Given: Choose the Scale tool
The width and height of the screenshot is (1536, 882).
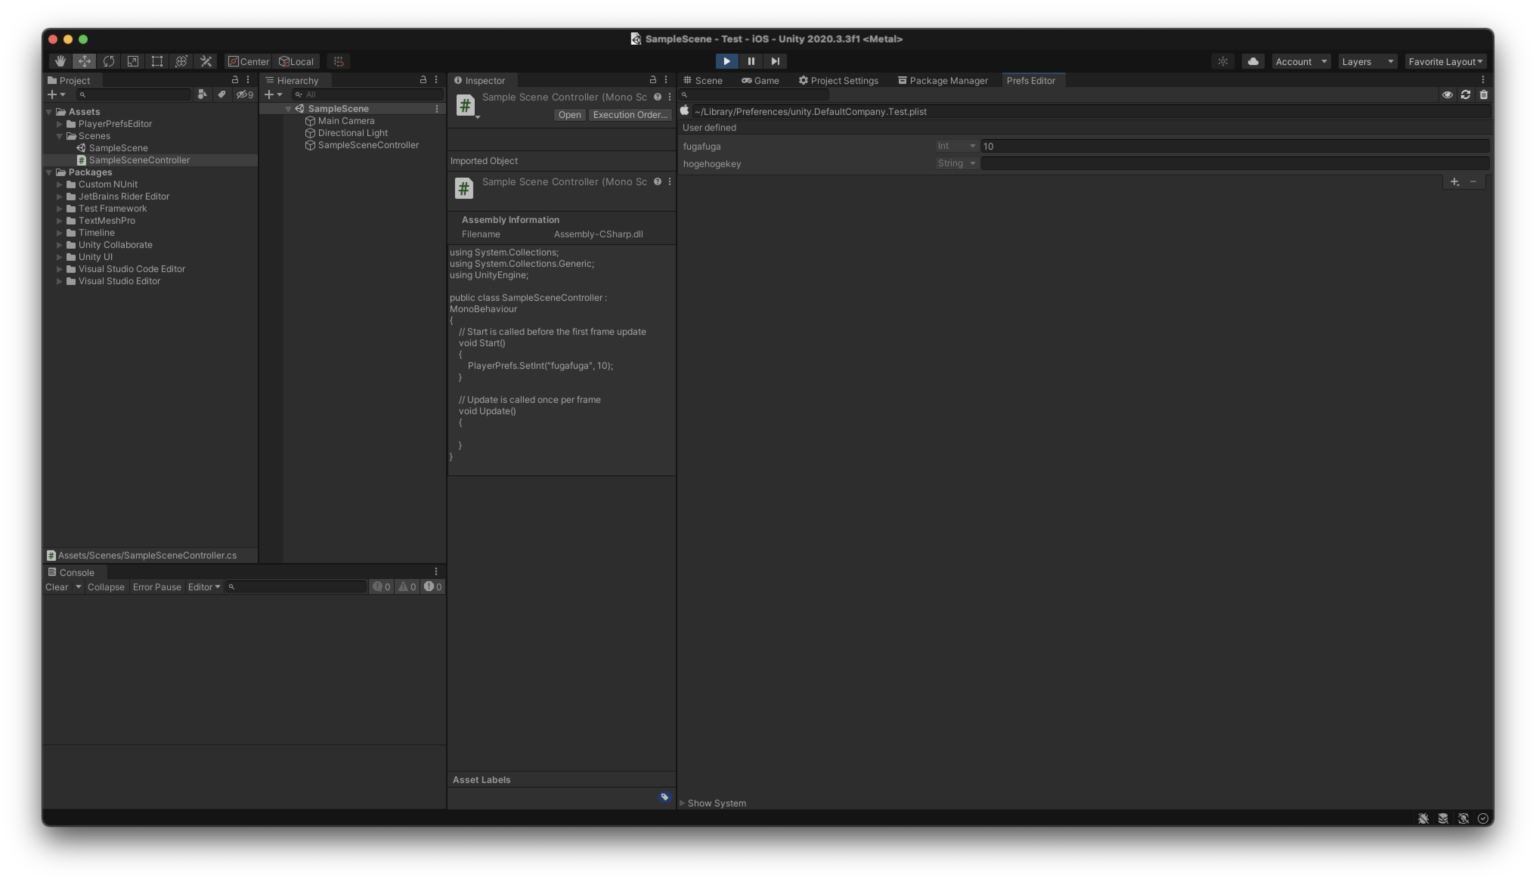Looking at the screenshot, I should (131, 61).
